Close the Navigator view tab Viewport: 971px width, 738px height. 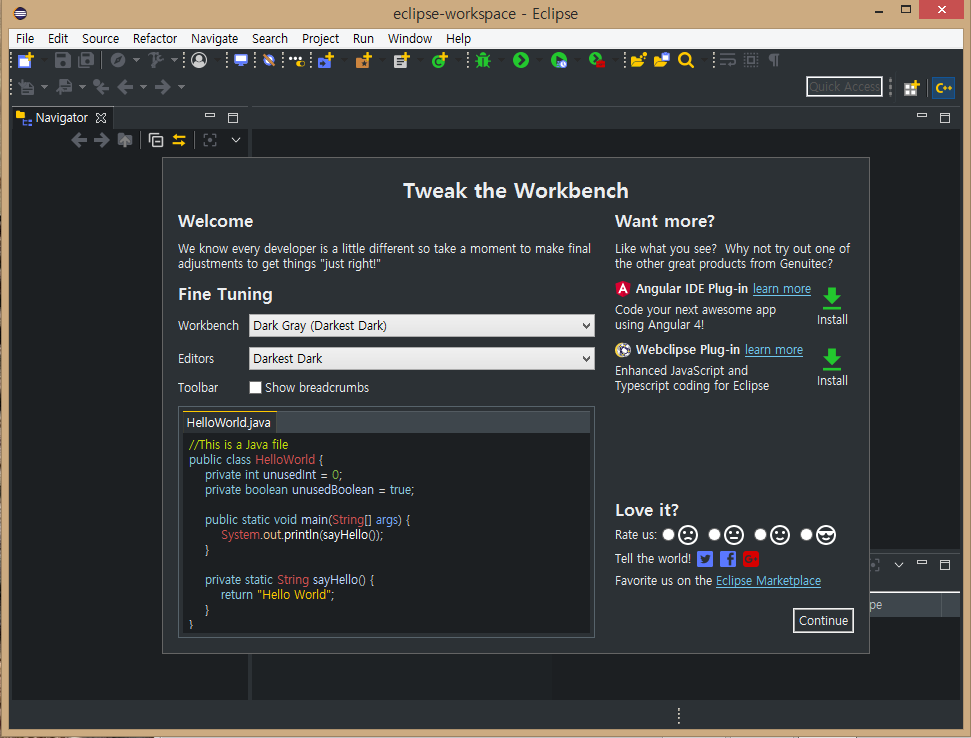click(x=101, y=118)
